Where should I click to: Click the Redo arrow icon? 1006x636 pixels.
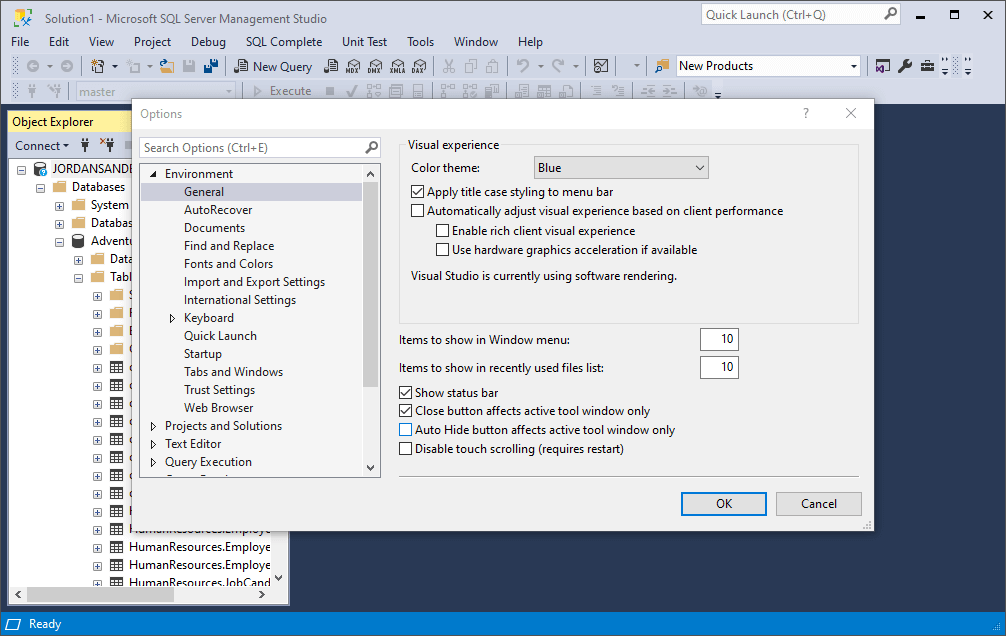pyautogui.click(x=558, y=66)
